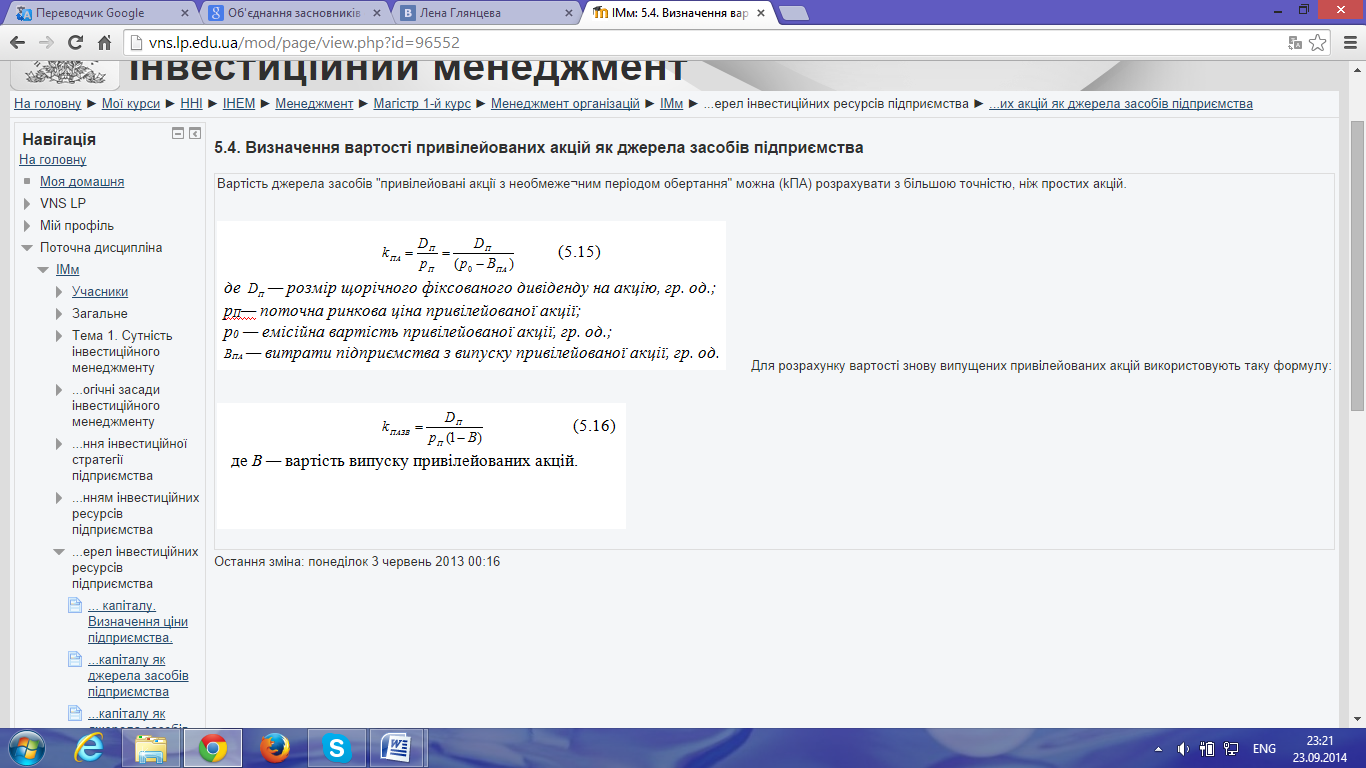Click the ENG language indicator
The image size is (1366, 768).
[x=1264, y=749]
